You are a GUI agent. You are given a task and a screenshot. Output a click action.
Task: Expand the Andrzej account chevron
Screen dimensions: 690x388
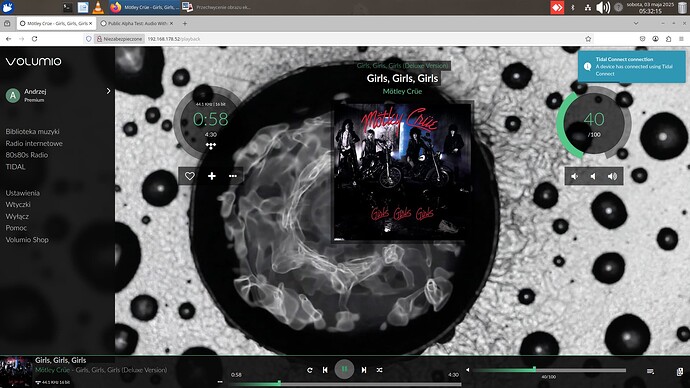tap(108, 91)
